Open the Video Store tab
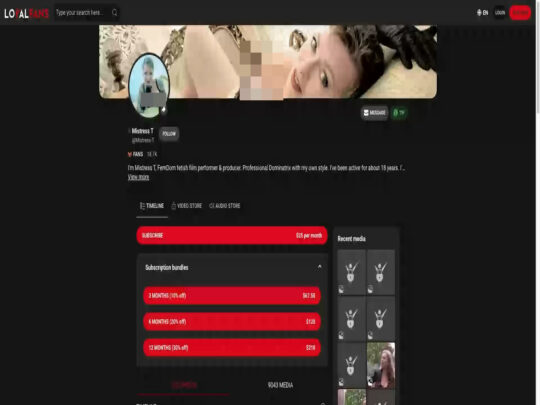Screen dimensions: 540x405 coord(187,206)
